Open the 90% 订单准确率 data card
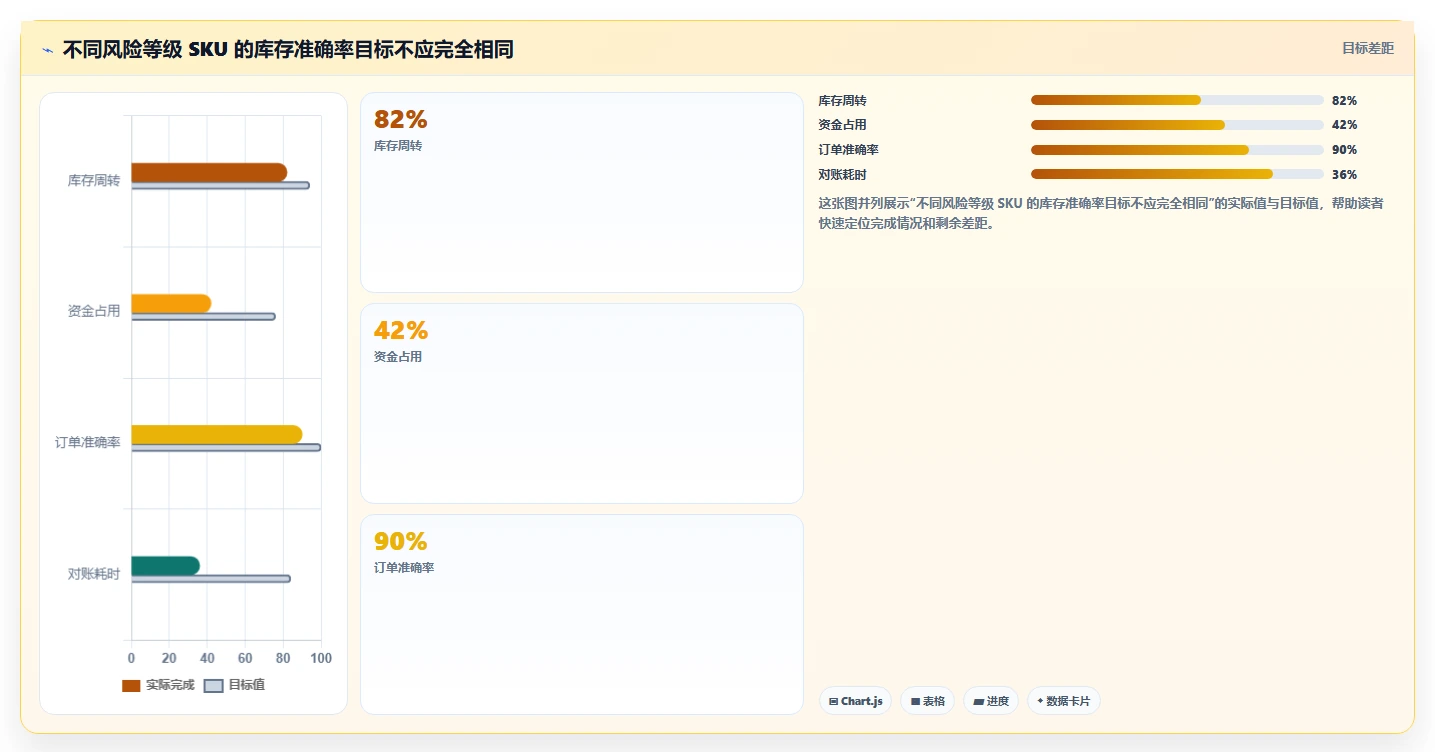The image size is (1435, 752). tap(582, 614)
